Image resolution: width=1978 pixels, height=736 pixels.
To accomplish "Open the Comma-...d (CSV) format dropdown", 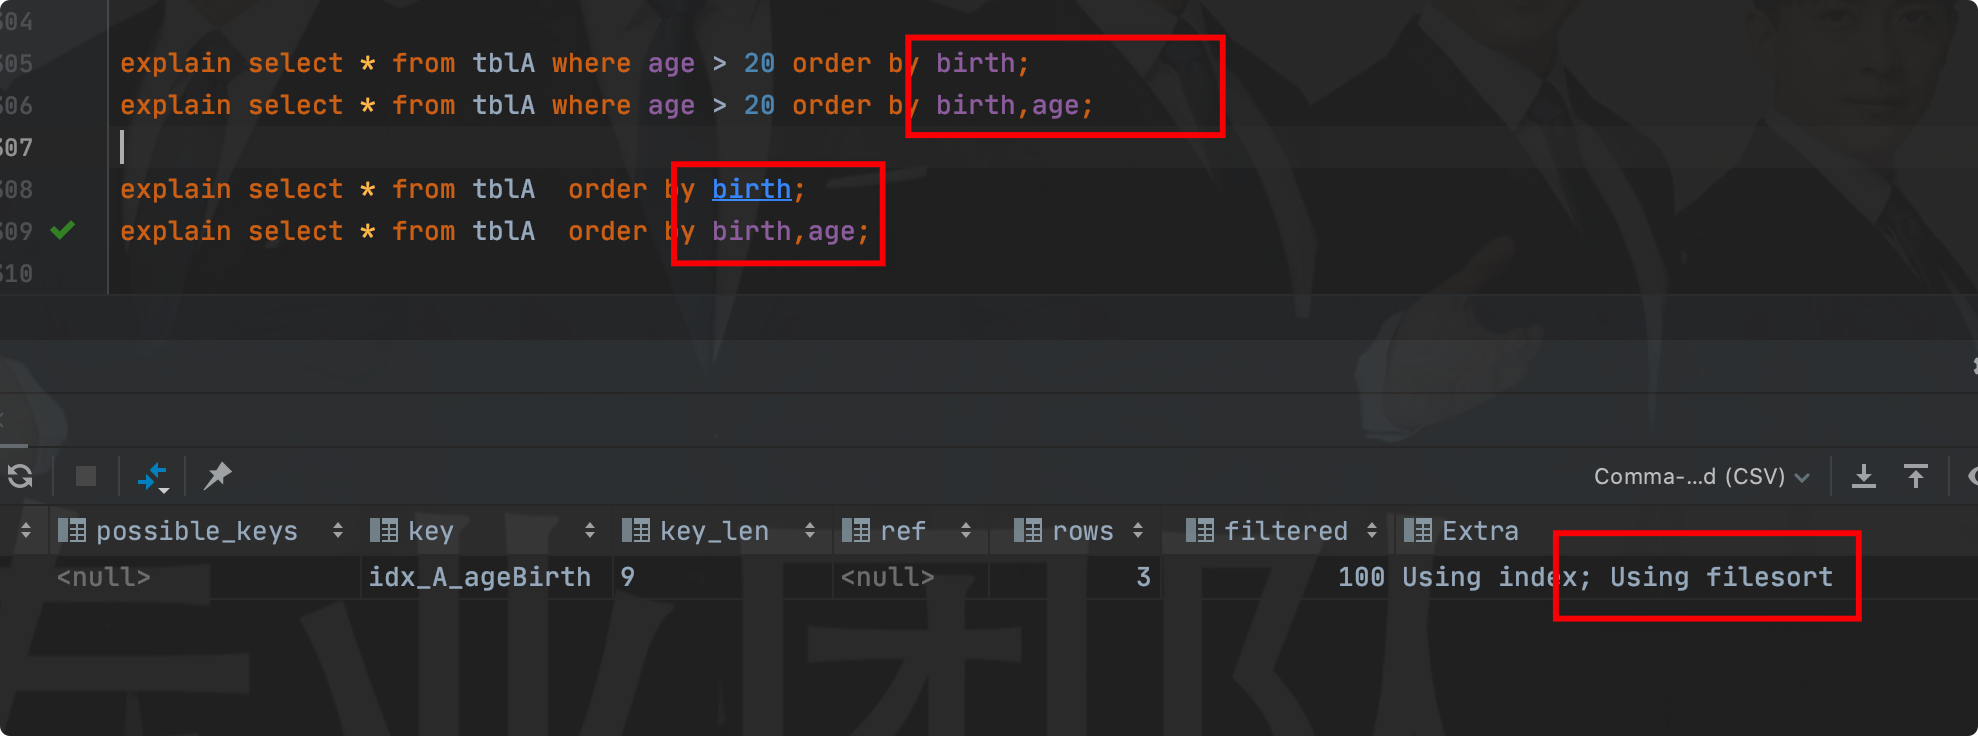I will [x=1701, y=477].
